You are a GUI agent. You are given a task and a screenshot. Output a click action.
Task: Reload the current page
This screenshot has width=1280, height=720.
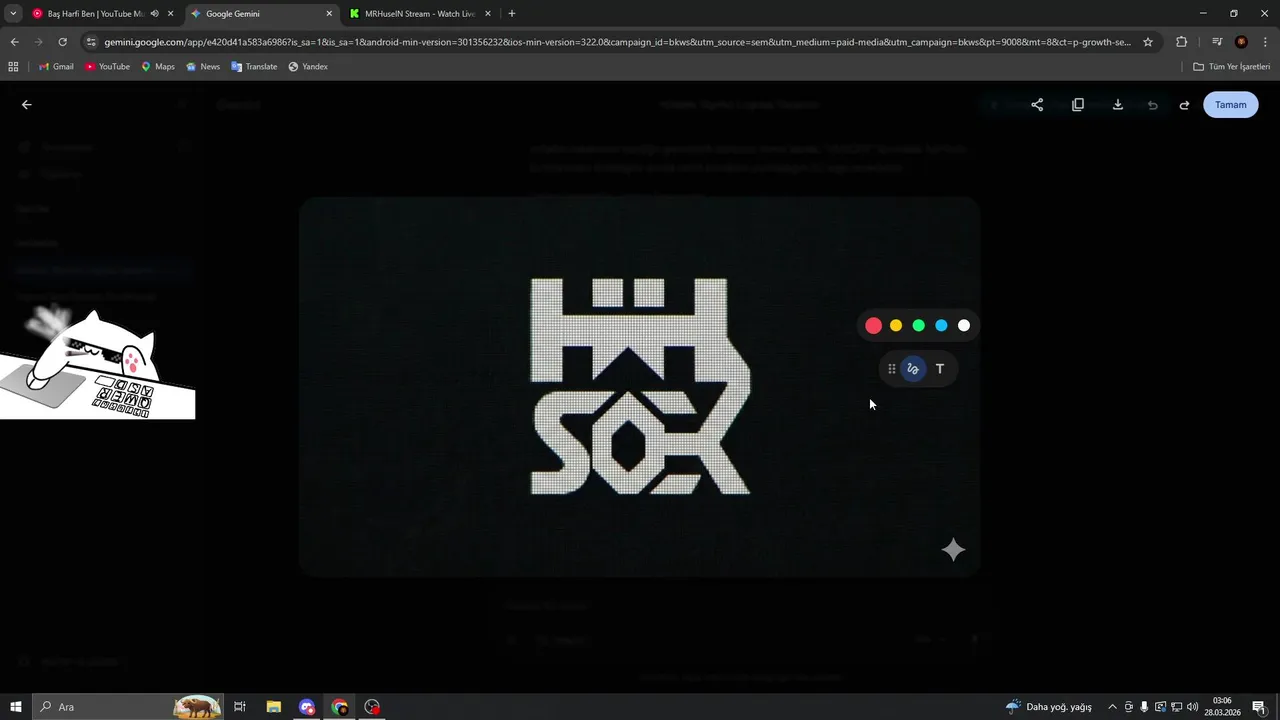pos(62,42)
